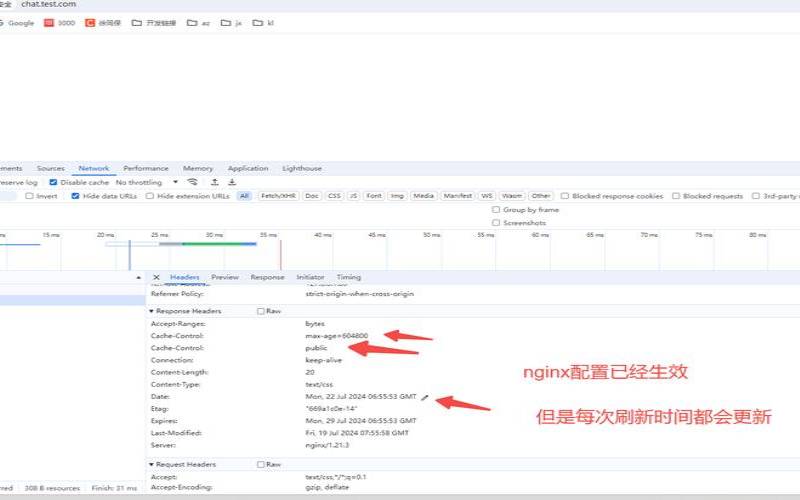Enable the Group by frame checkbox
The width and height of the screenshot is (800, 500).
[496, 210]
